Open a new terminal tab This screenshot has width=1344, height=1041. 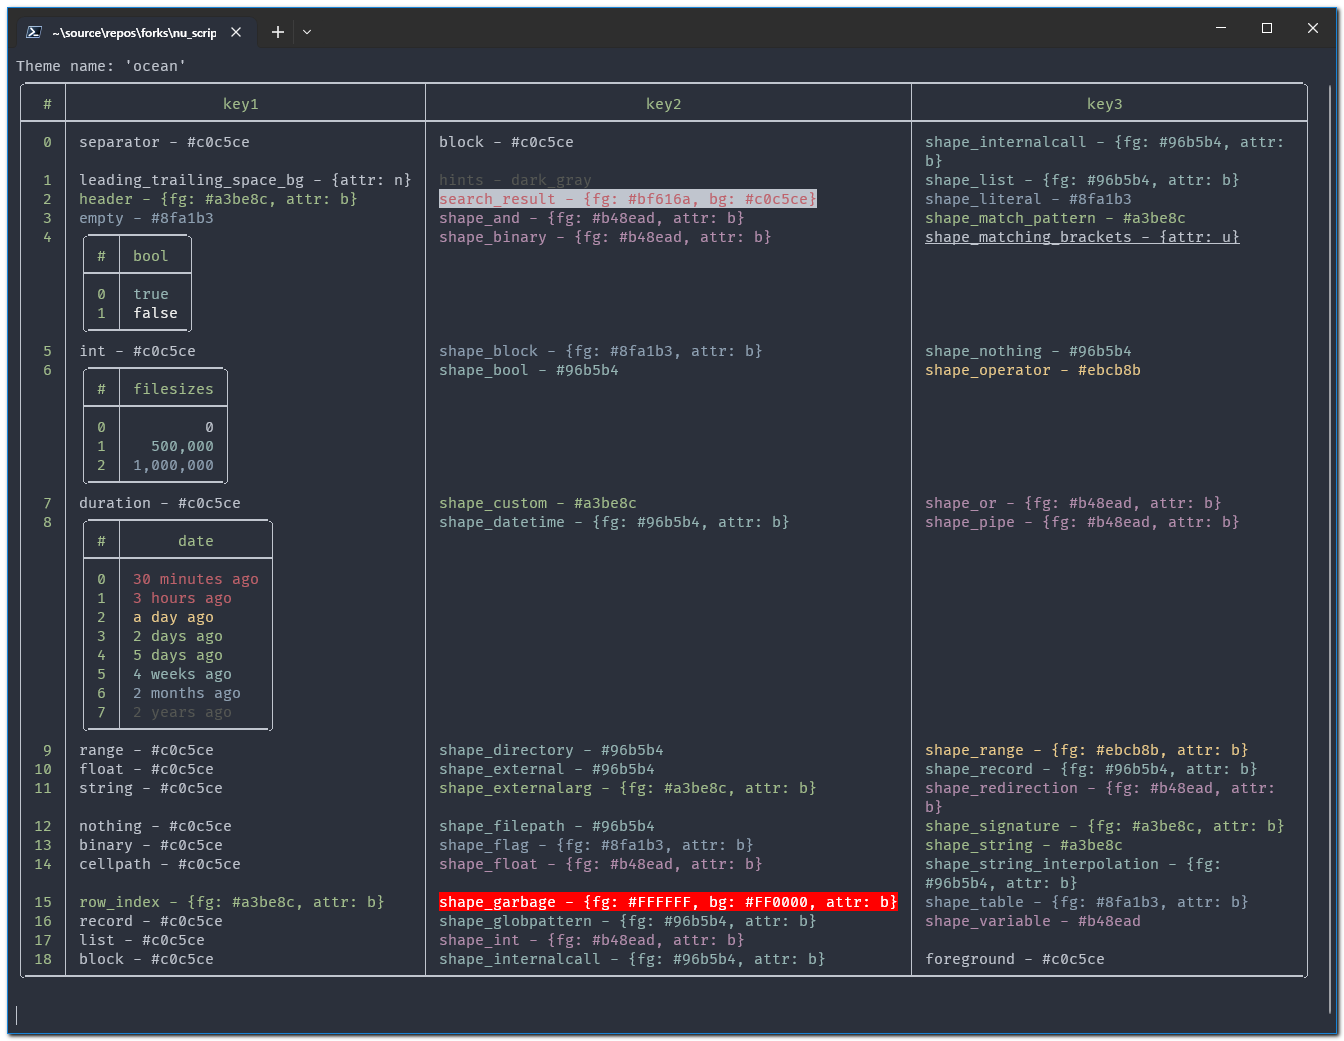278,32
